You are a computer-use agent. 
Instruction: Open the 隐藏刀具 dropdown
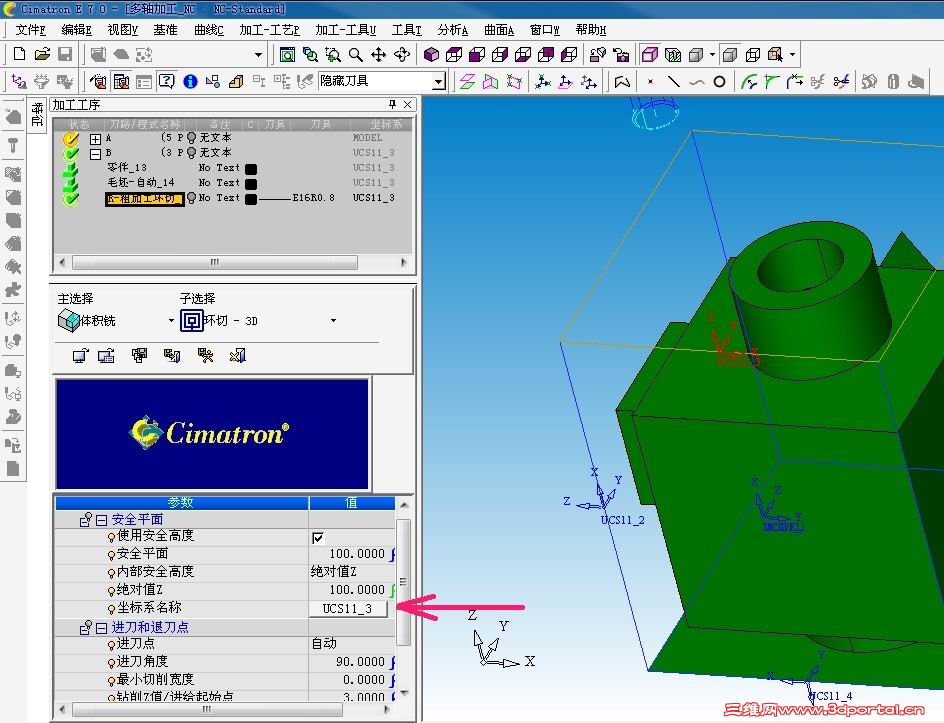click(x=439, y=81)
